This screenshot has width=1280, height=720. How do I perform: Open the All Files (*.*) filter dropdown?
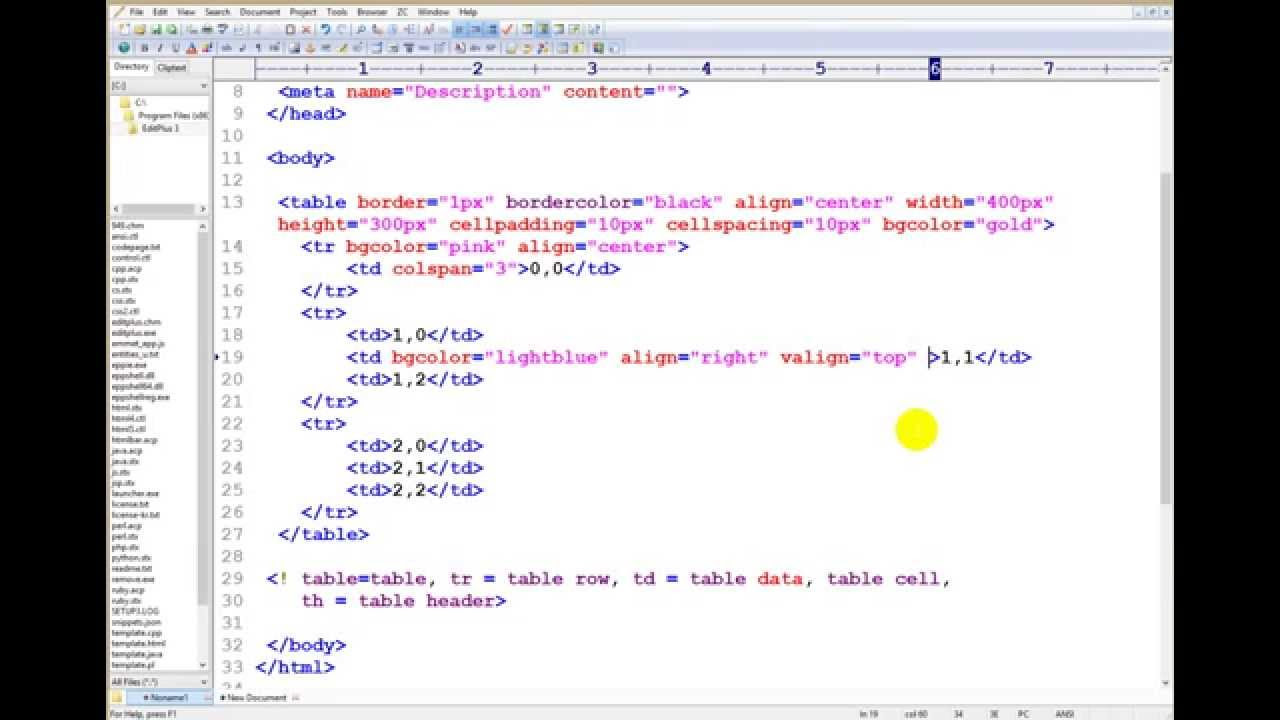(x=160, y=681)
